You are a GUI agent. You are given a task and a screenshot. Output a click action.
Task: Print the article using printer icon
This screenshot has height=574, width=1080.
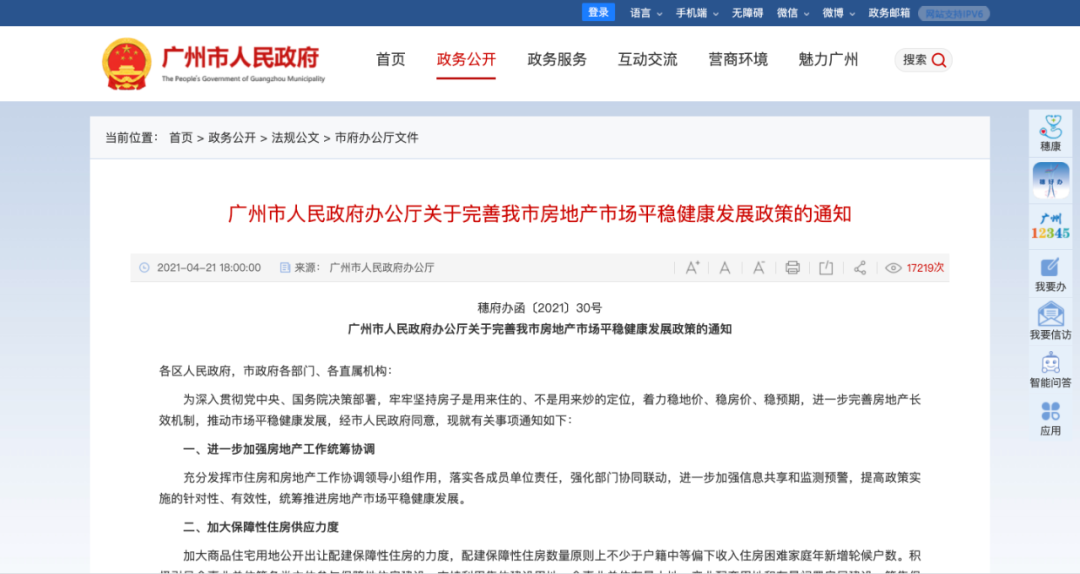pos(793,268)
